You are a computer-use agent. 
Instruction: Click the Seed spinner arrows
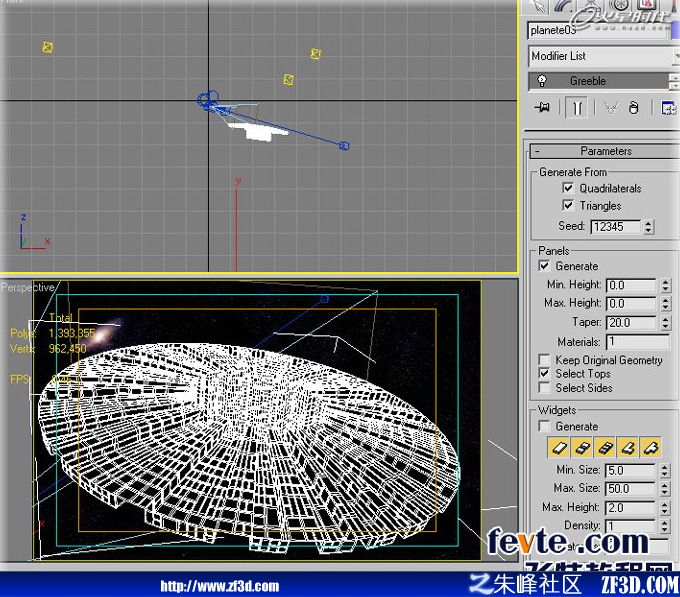tap(649, 226)
